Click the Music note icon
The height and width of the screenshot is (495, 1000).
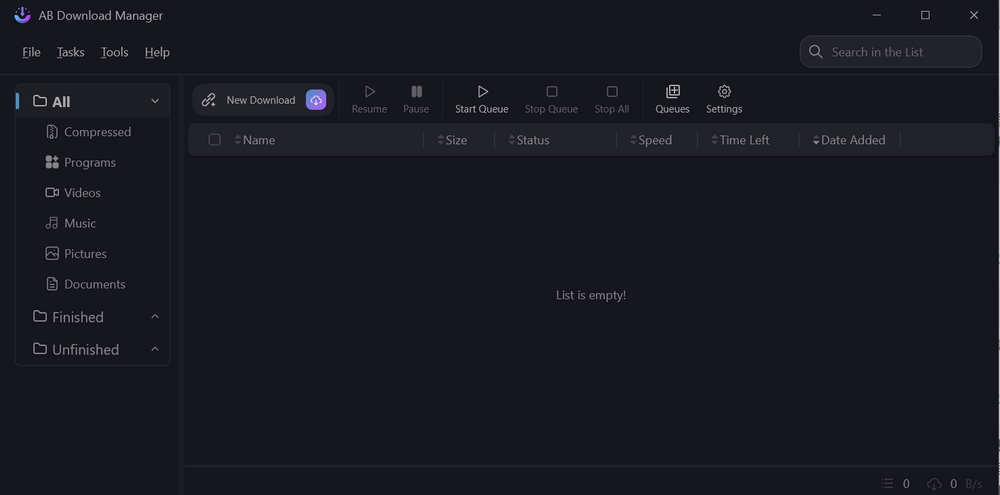tap(52, 223)
